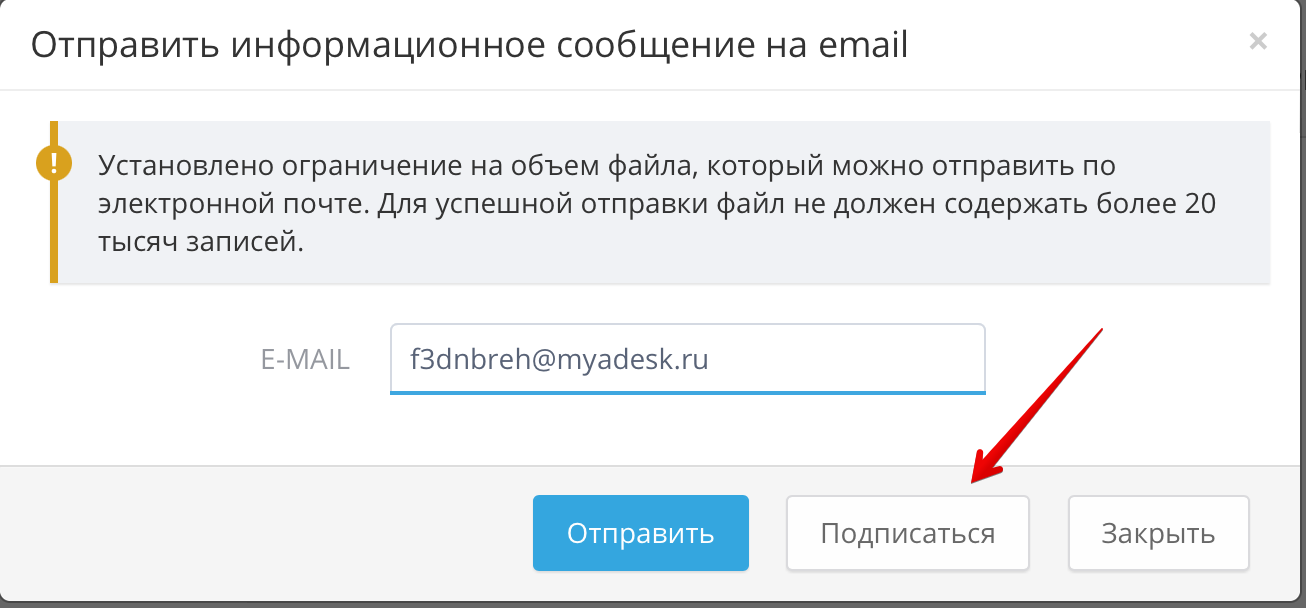Click the orange vertical bar of warning box
This screenshot has width=1306, height=608.
click(x=54, y=203)
